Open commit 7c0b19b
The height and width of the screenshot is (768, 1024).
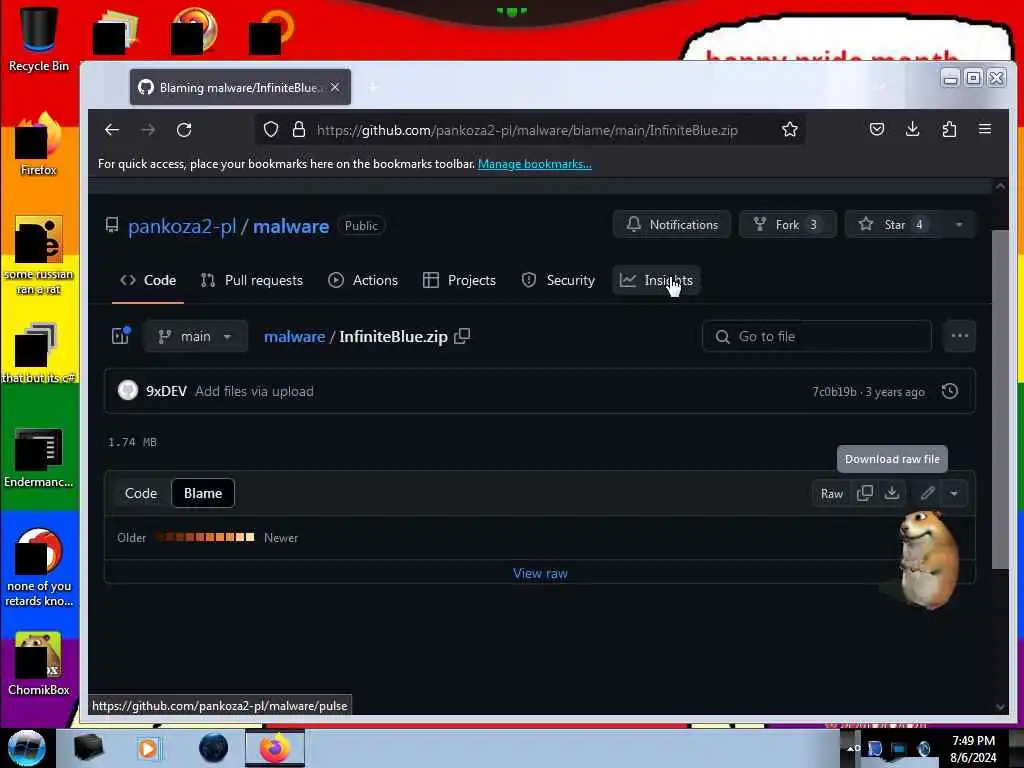point(834,392)
